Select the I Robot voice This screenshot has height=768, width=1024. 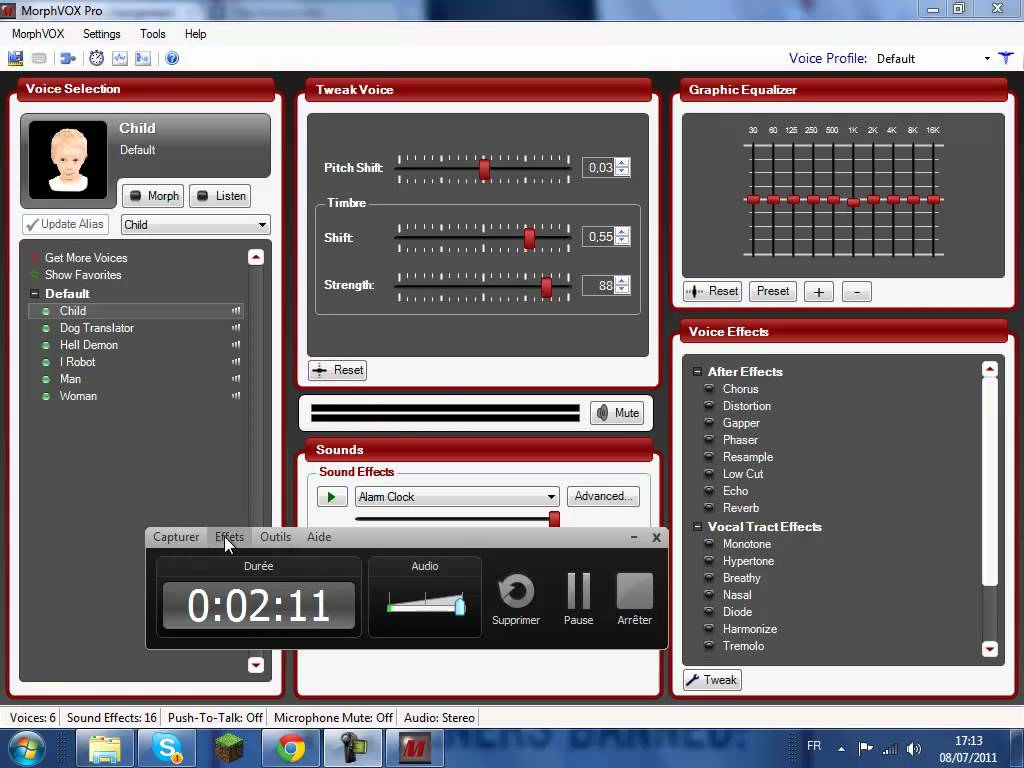click(x=77, y=362)
